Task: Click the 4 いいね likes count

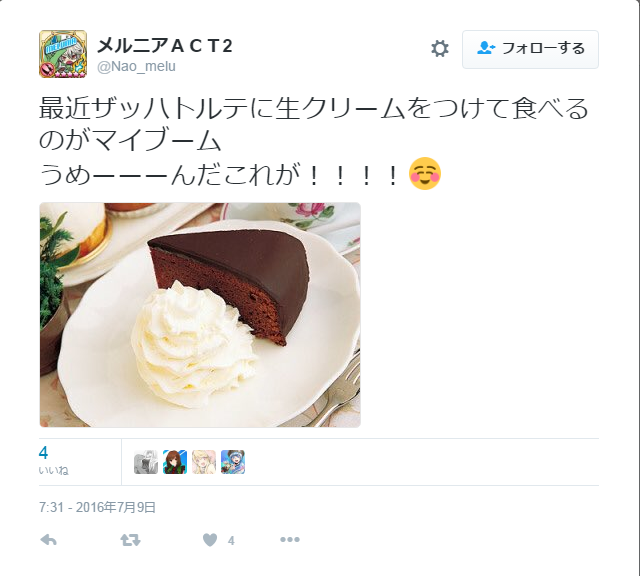Action: pyautogui.click(x=53, y=461)
